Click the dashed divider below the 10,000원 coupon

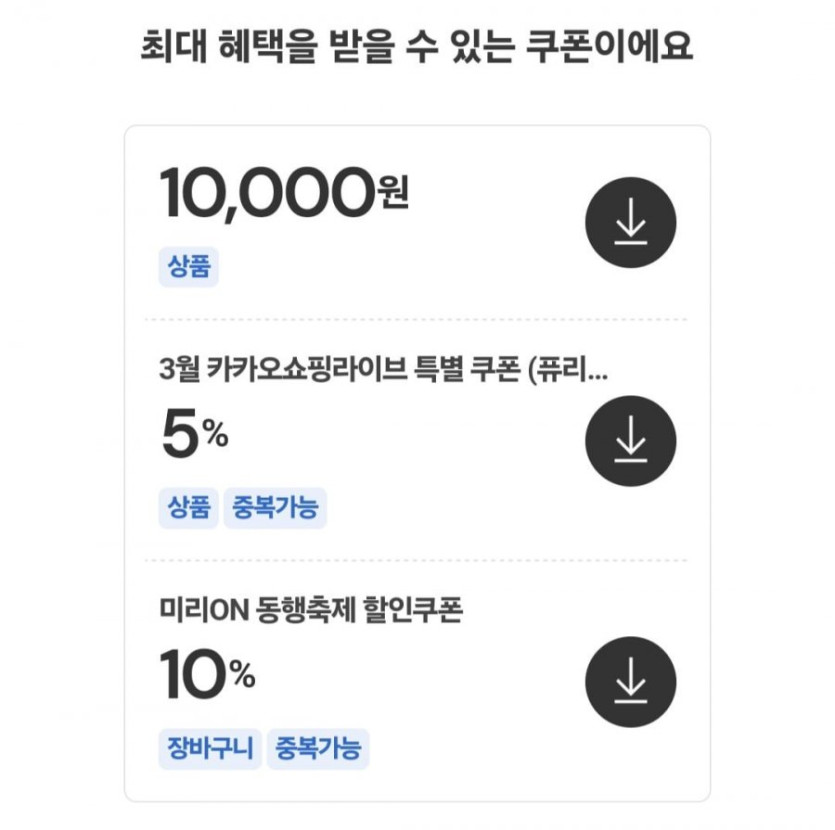pos(417,320)
